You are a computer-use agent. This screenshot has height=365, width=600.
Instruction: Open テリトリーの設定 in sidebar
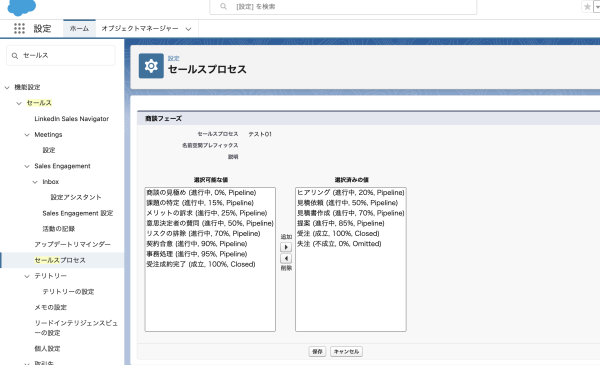coord(68,292)
